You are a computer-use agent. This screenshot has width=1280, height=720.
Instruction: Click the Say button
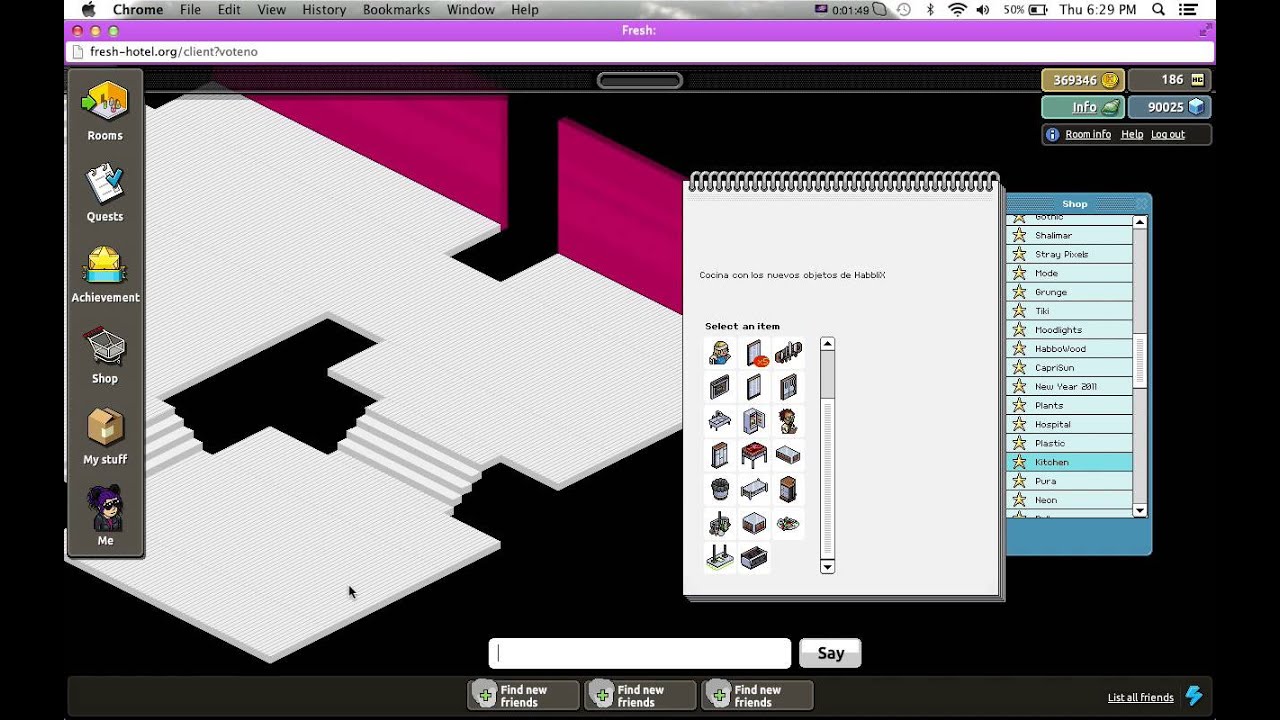coord(830,653)
